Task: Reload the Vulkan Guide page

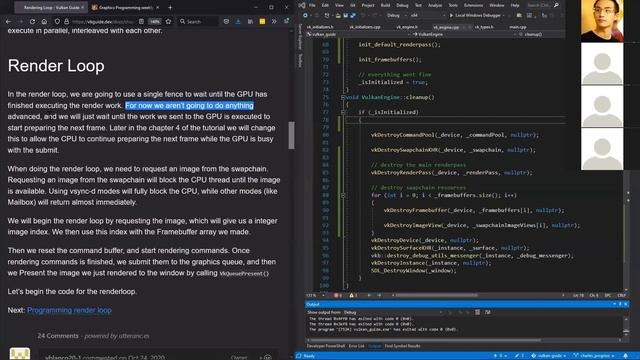Action: (32, 21)
